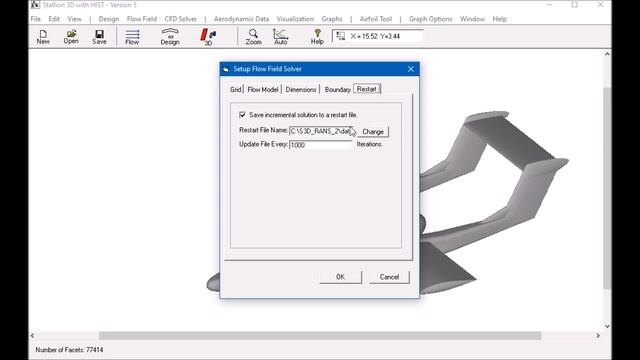The image size is (640, 360).
Task: Select the Flow toolbar icon
Action: pos(132,37)
